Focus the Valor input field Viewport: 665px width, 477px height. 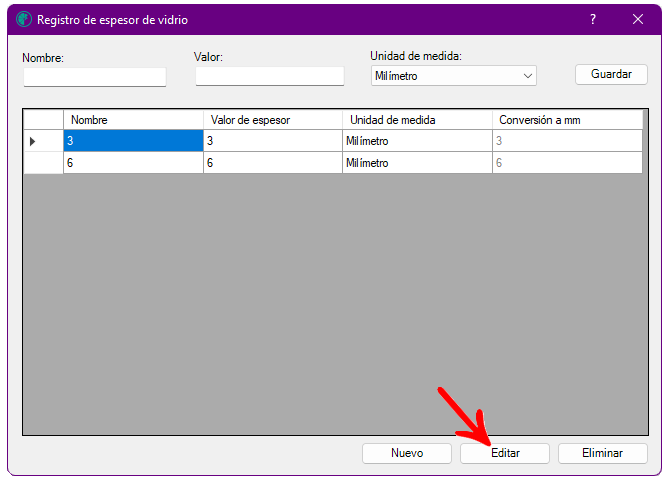click(270, 76)
